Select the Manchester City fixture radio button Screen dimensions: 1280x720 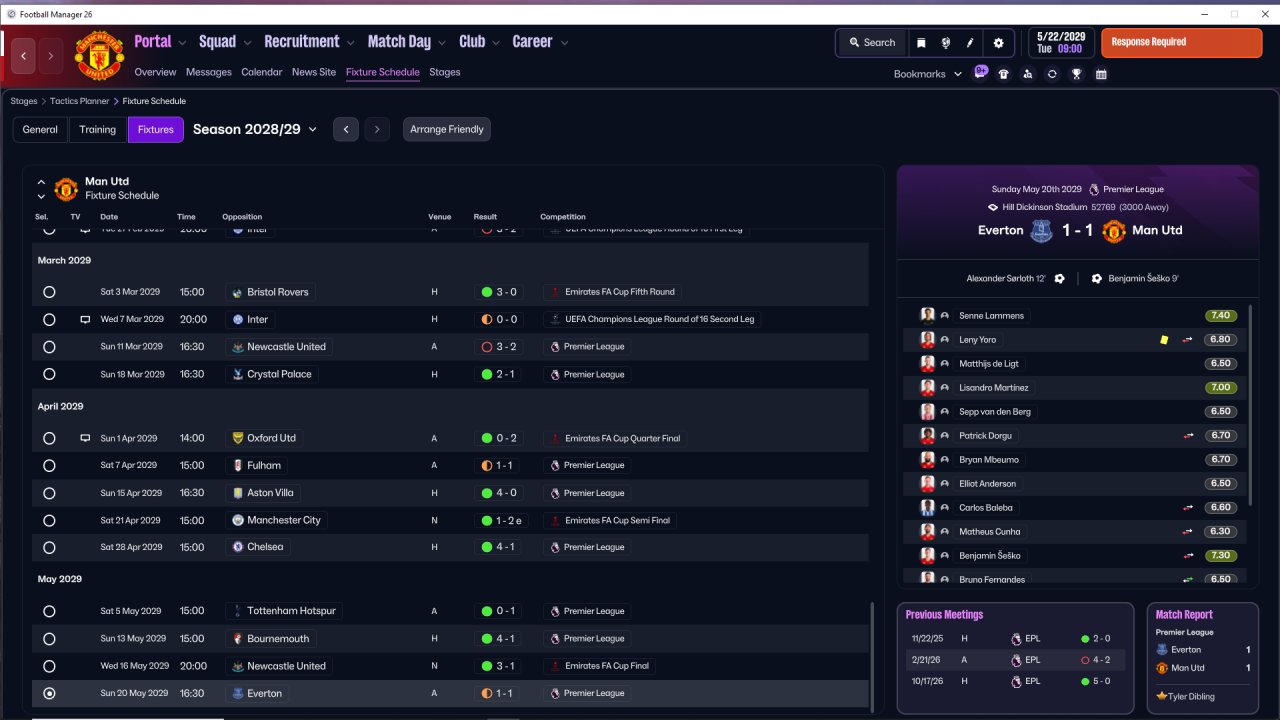pyautogui.click(x=49, y=520)
